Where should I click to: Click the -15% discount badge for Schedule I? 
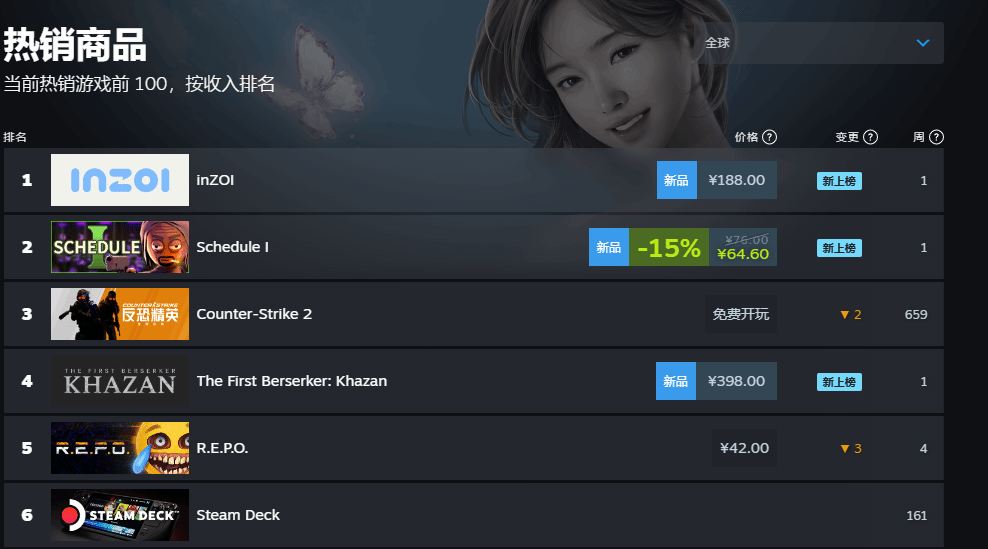(669, 247)
